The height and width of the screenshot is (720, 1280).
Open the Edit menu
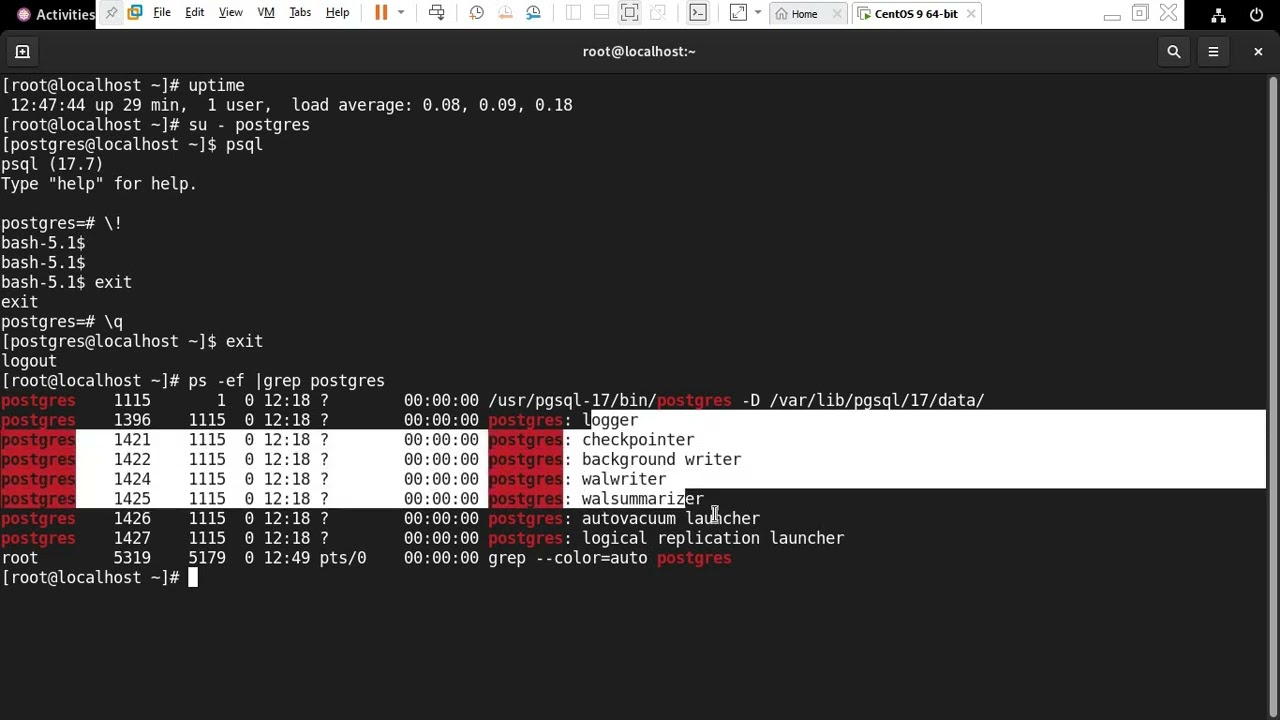(x=194, y=13)
